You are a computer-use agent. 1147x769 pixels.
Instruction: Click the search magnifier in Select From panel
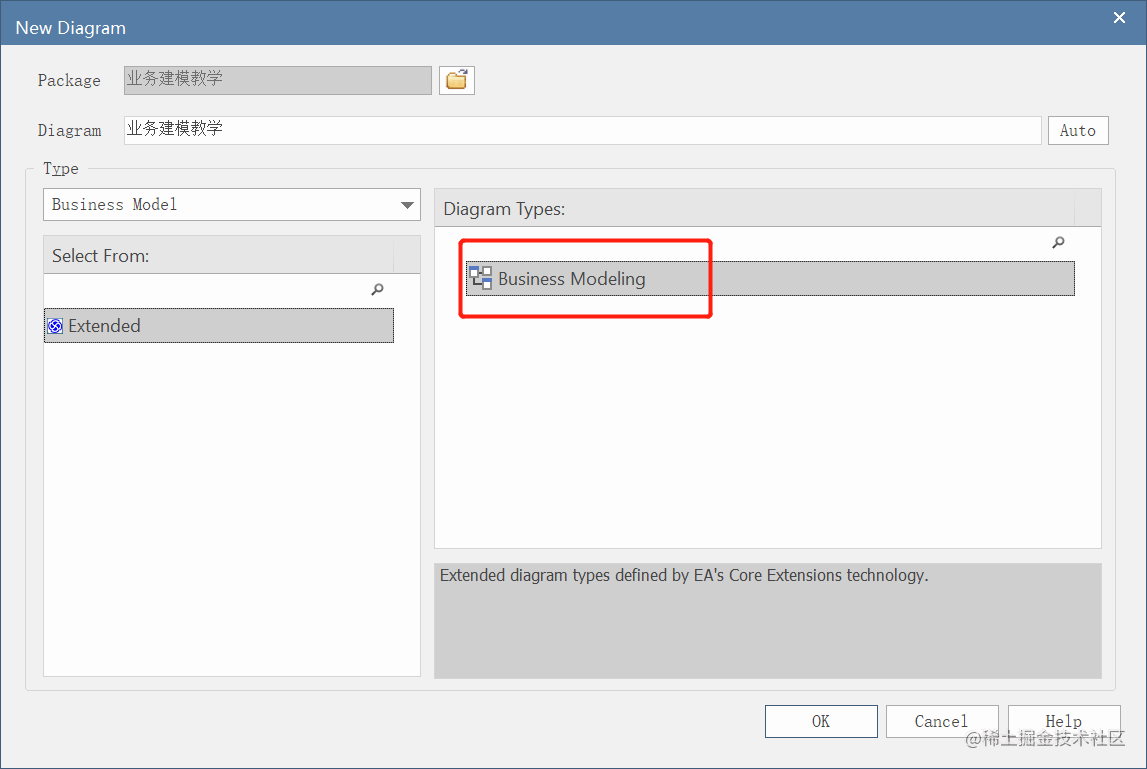(377, 290)
